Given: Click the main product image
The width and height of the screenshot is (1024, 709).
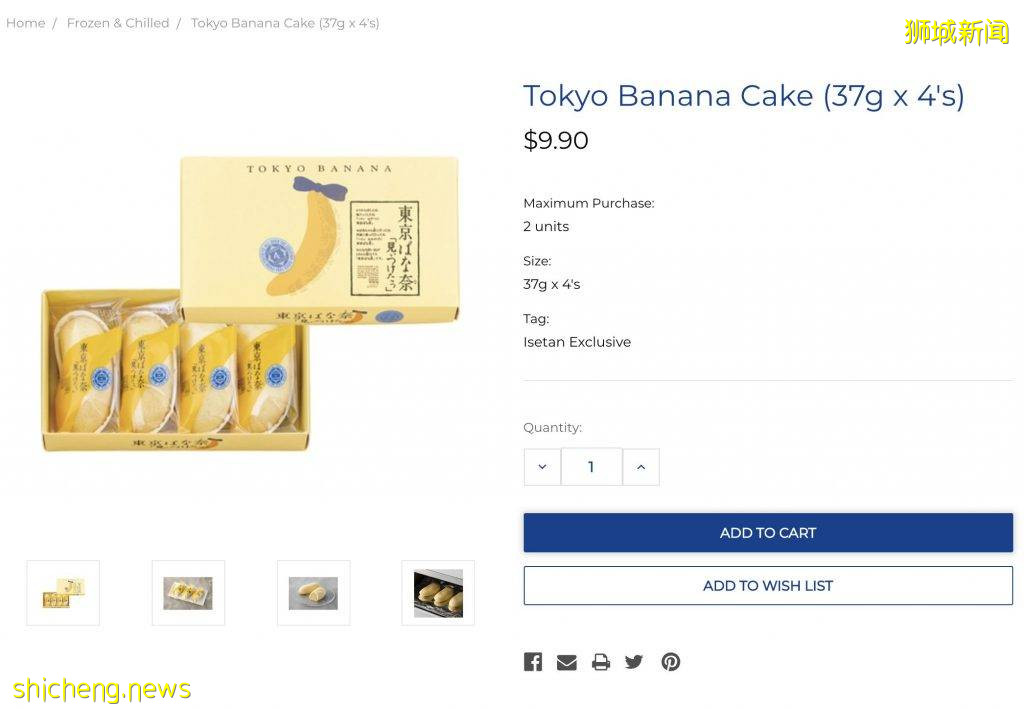Looking at the screenshot, I should click(x=250, y=300).
